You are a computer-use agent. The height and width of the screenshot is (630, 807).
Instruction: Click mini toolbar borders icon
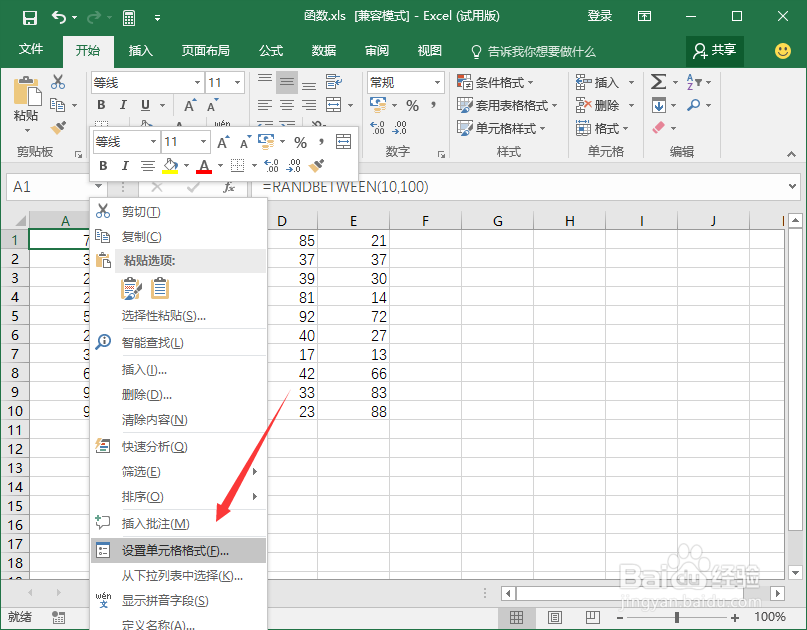point(237,165)
